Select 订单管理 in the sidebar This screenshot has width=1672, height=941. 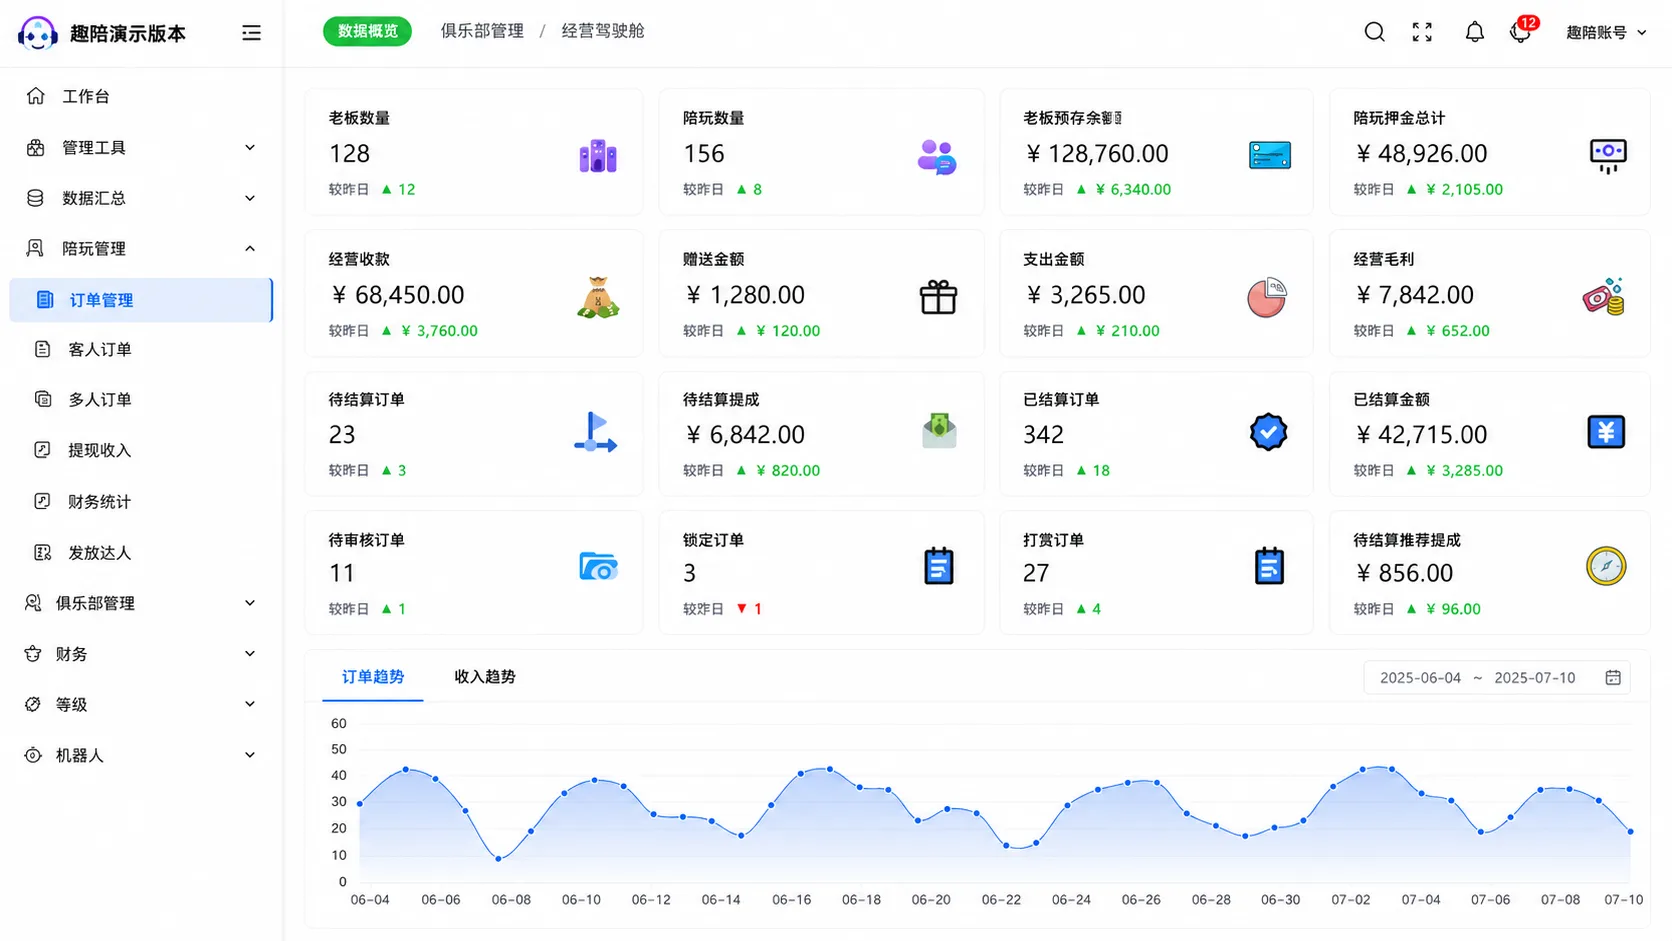click(x=141, y=300)
